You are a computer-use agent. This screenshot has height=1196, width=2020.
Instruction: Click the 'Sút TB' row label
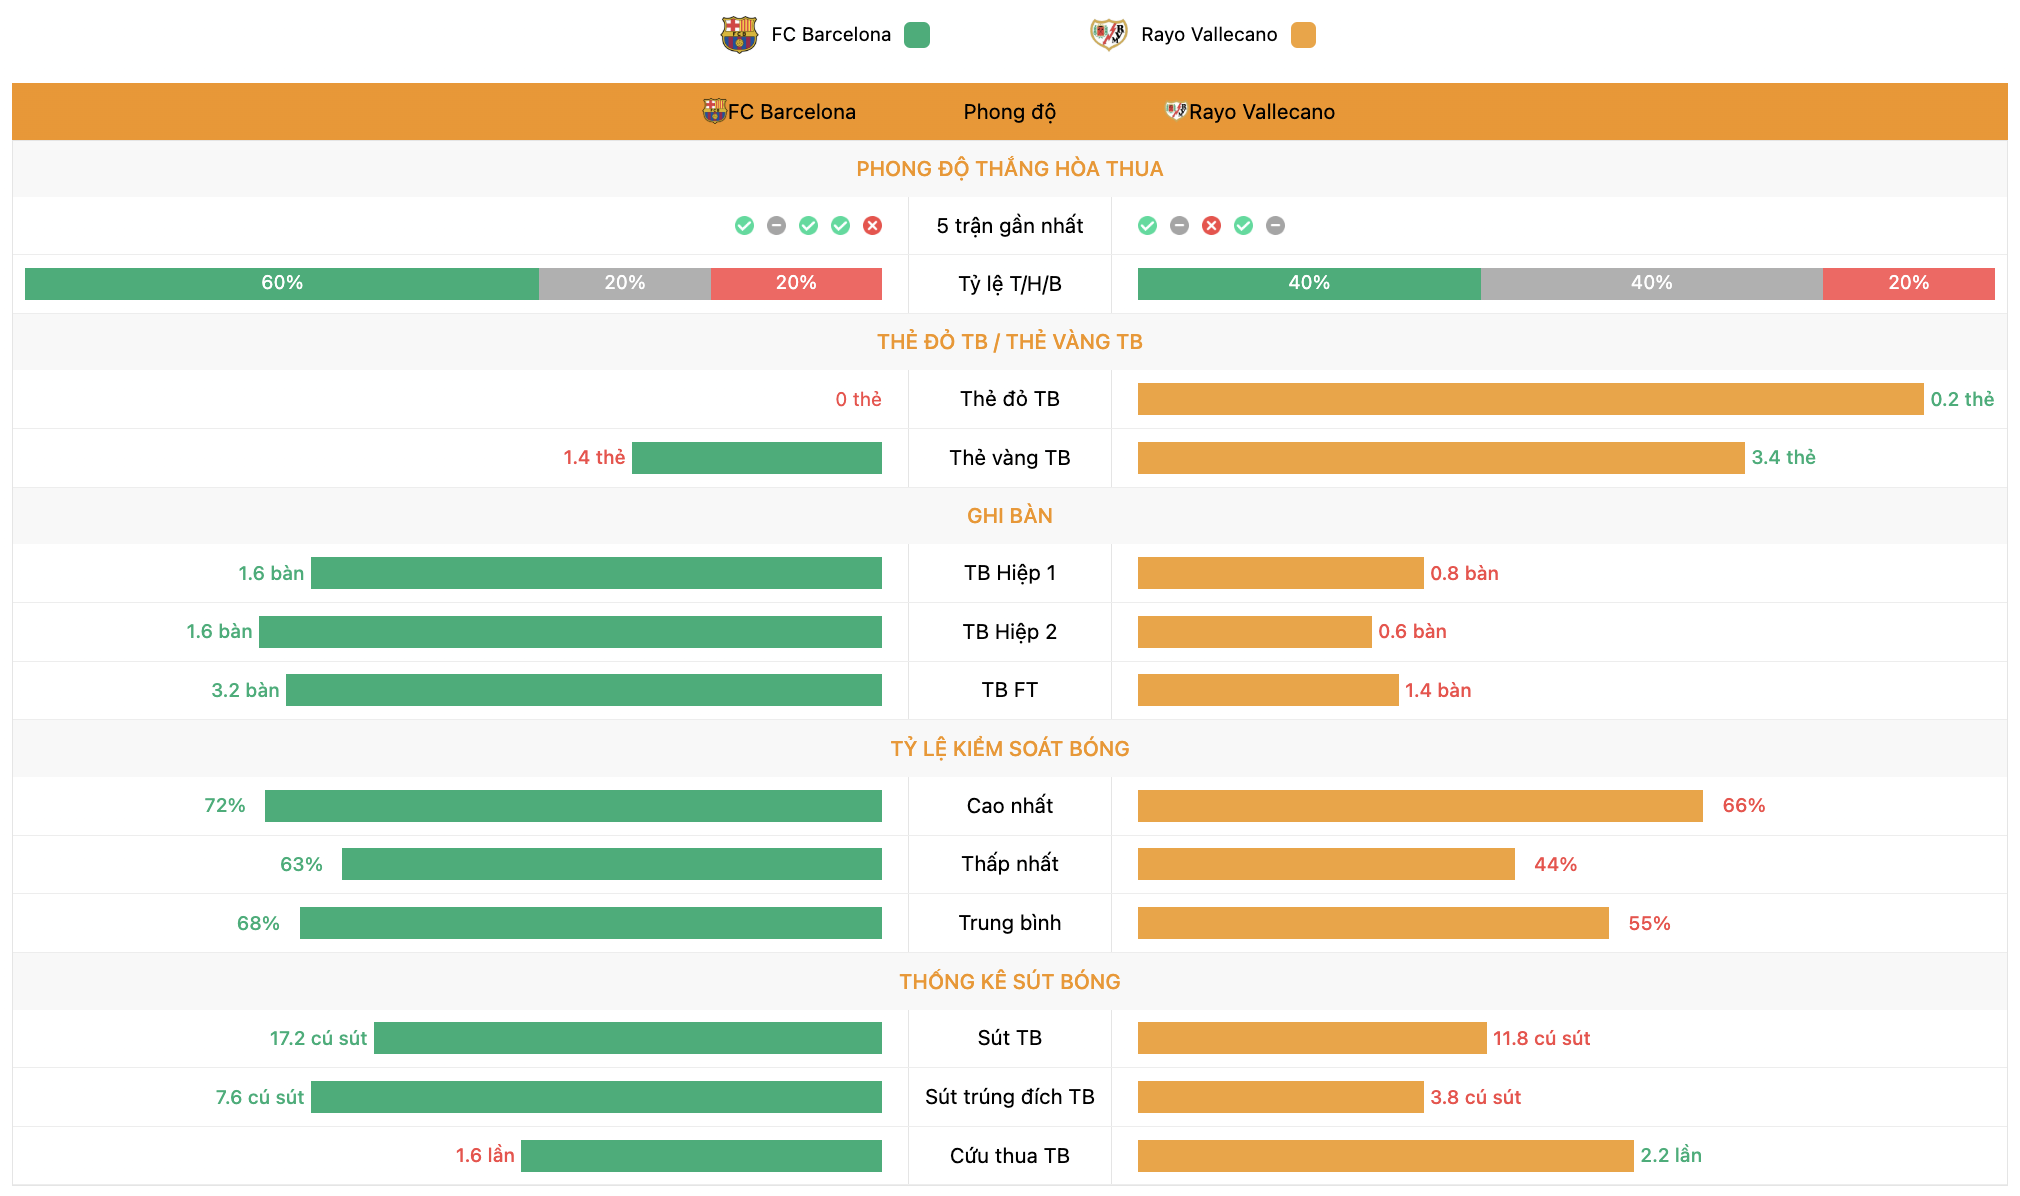click(x=1010, y=1038)
